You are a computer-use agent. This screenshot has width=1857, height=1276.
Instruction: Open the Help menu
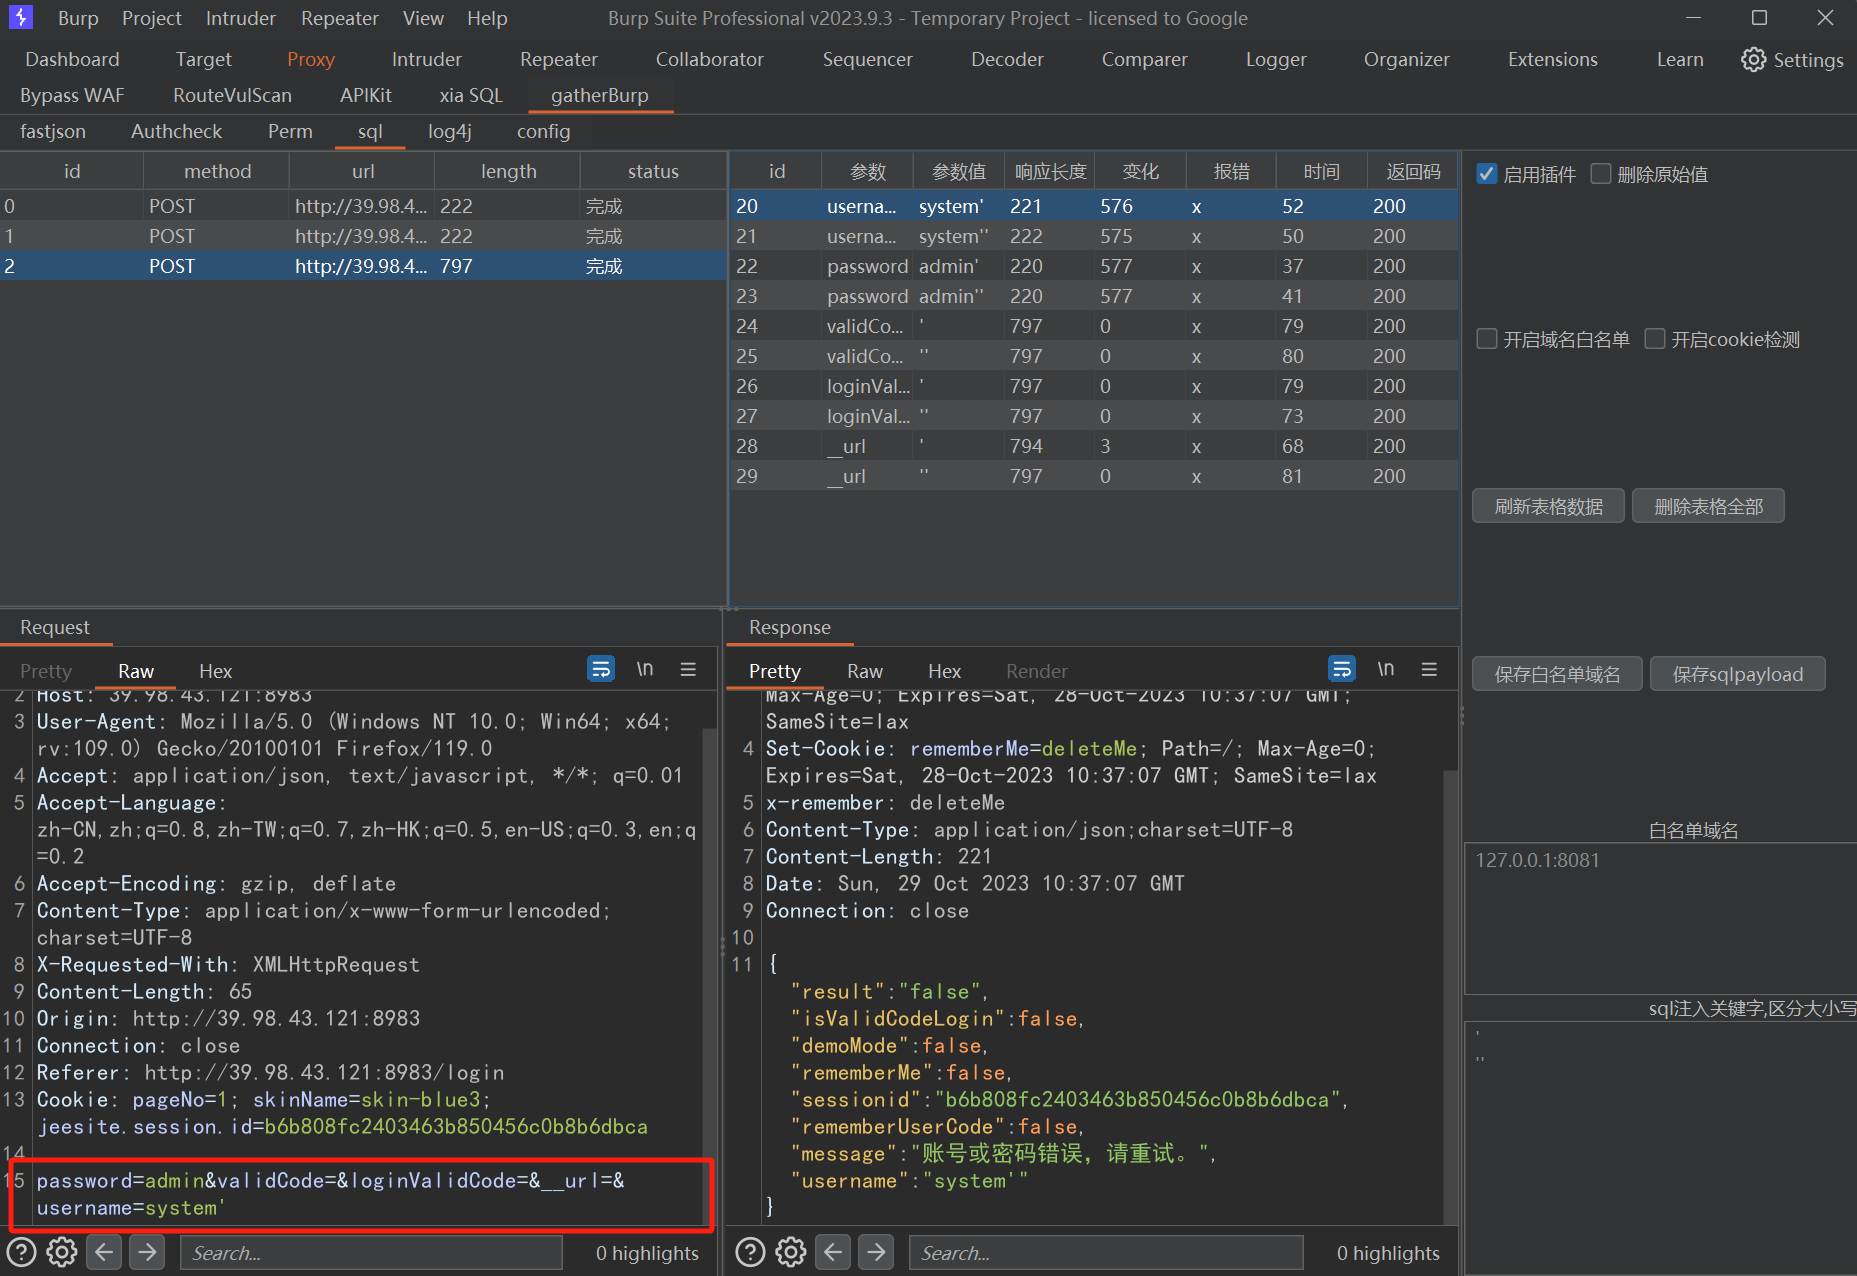(487, 18)
